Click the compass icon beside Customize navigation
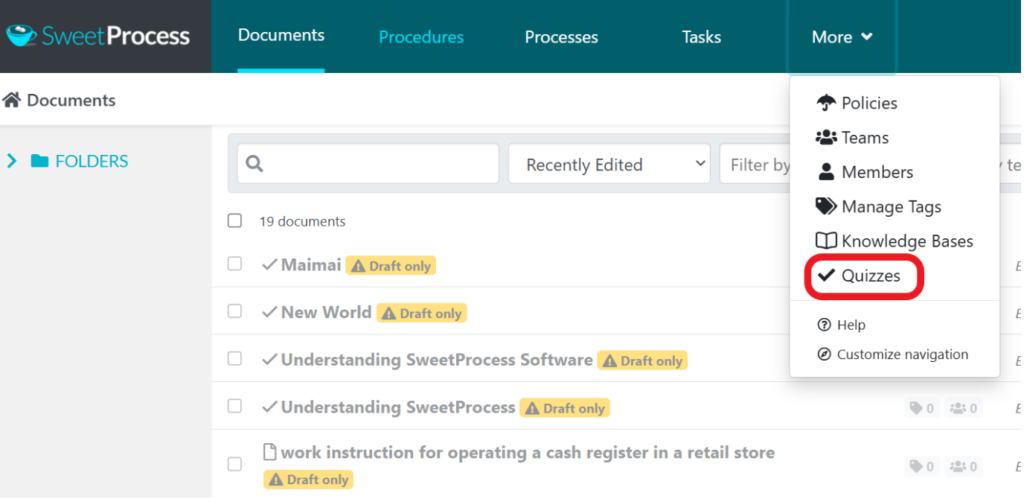The image size is (1024, 502). [x=824, y=354]
